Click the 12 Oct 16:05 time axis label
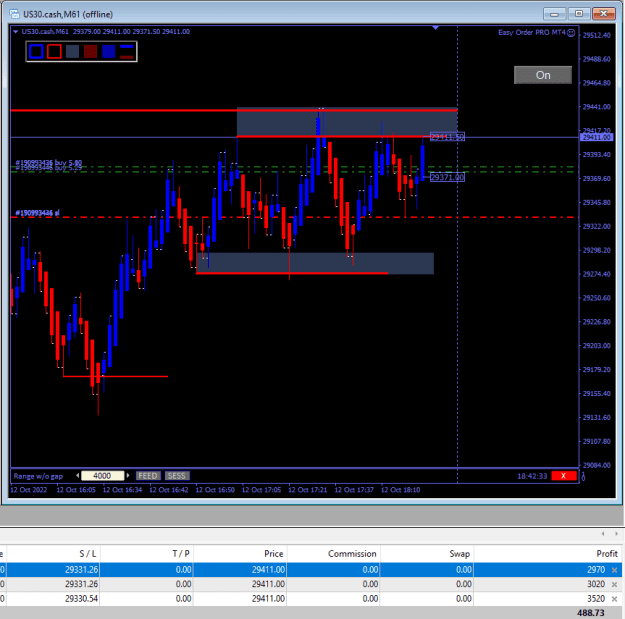625x619 pixels. [x=76, y=490]
